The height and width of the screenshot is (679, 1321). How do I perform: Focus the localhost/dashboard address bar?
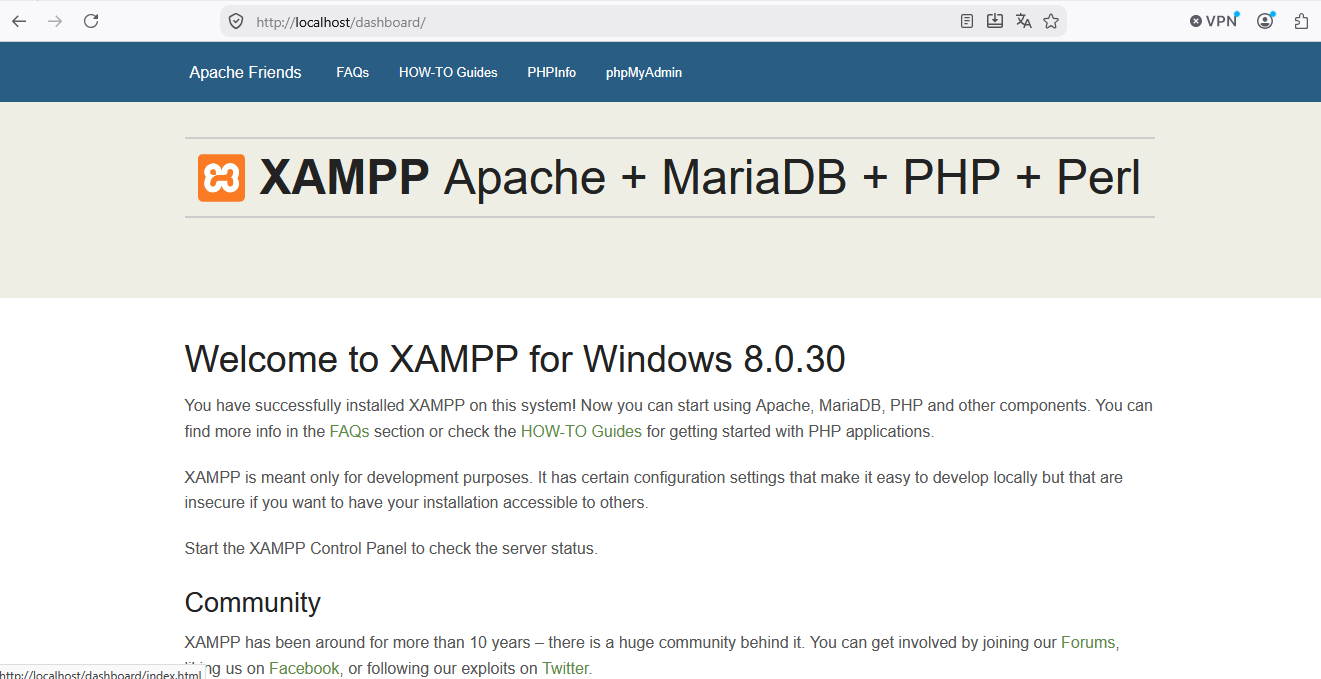pos(600,21)
